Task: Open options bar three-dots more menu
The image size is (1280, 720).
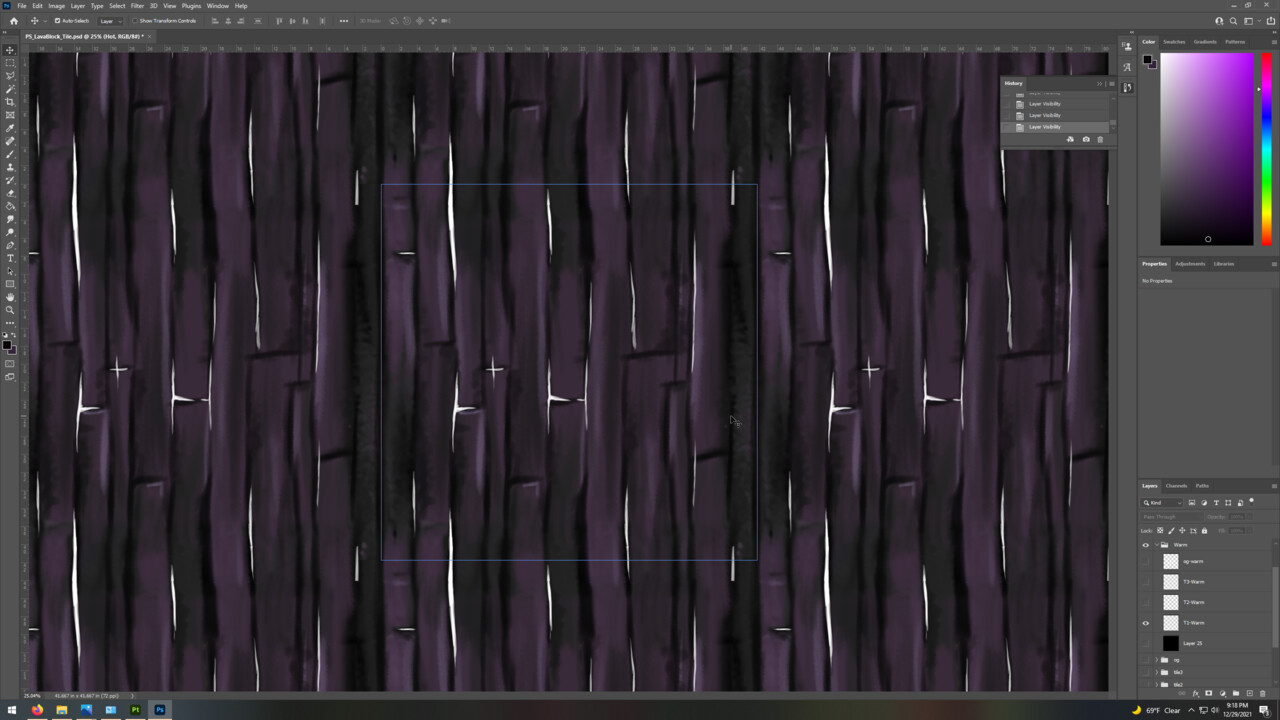Action: [344, 20]
